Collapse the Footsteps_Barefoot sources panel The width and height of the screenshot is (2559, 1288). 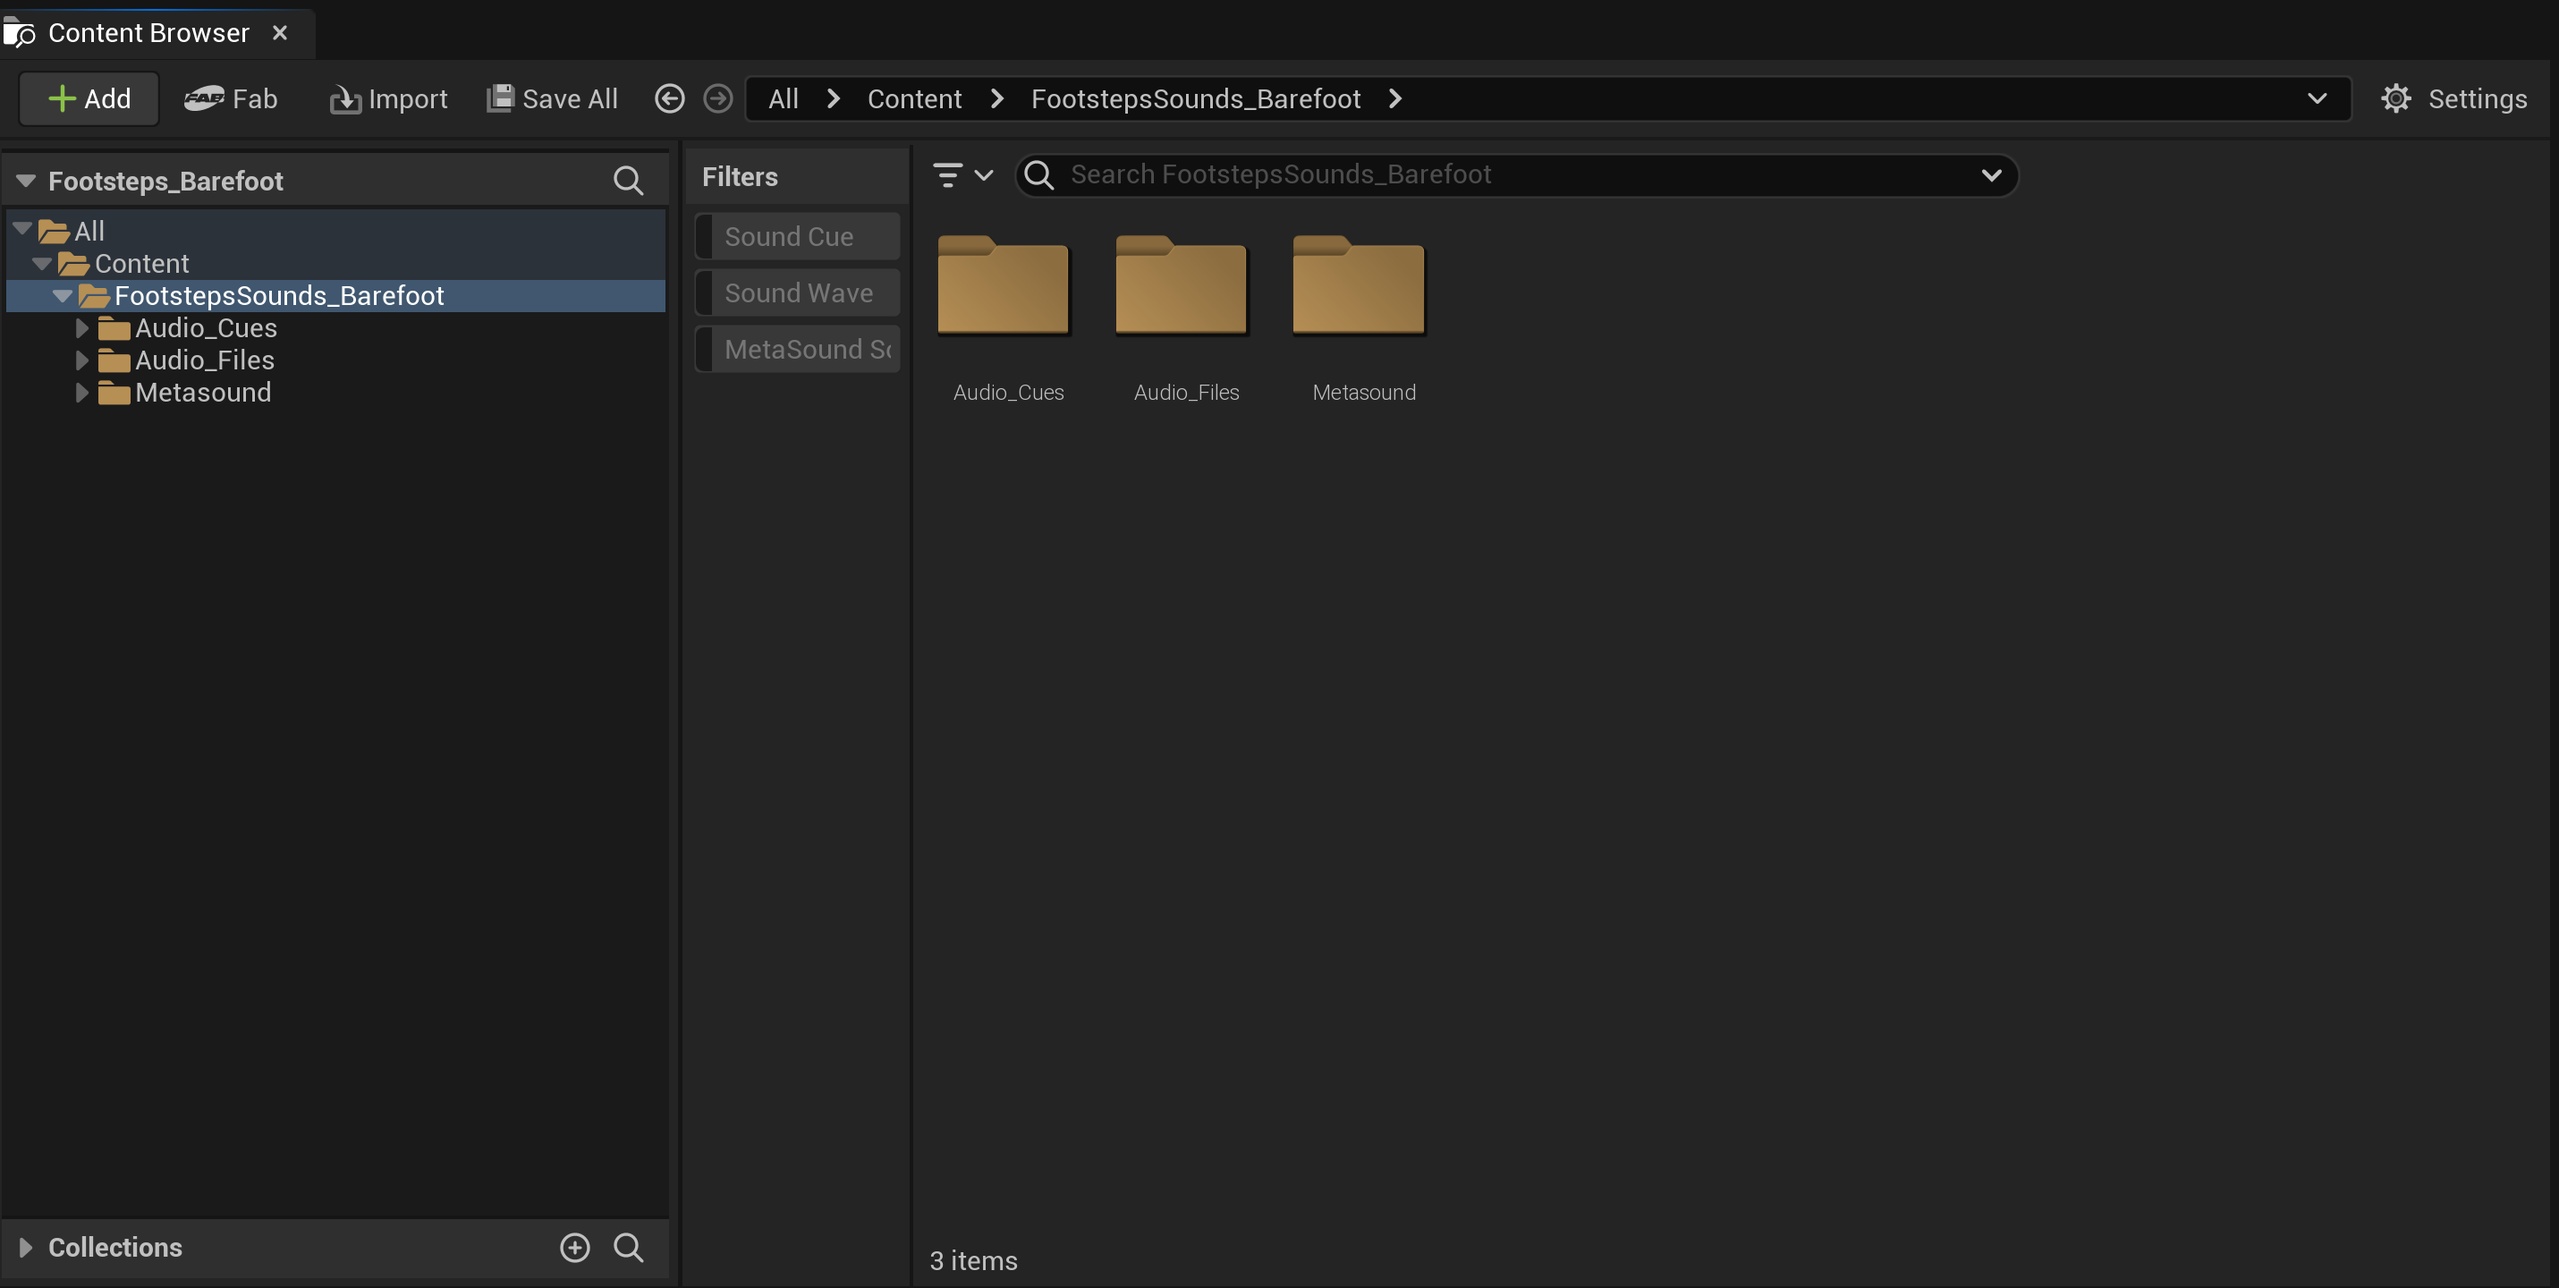tap(26, 181)
